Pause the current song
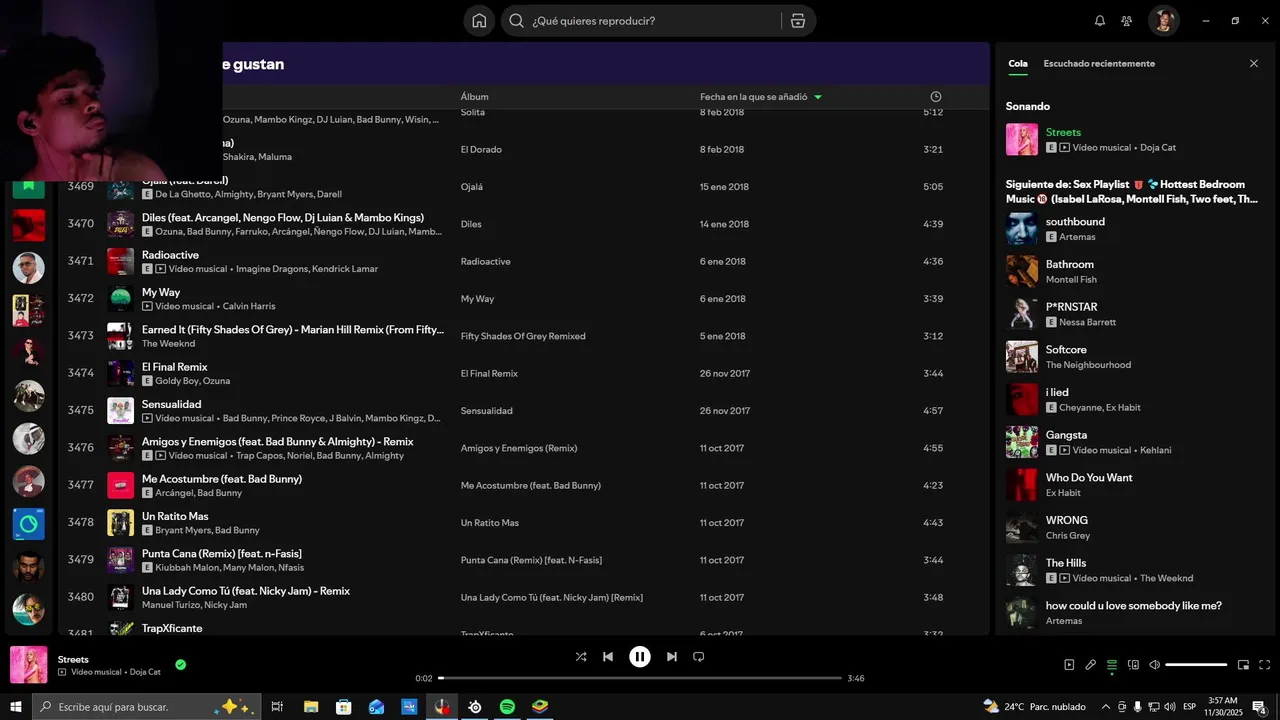 click(640, 657)
